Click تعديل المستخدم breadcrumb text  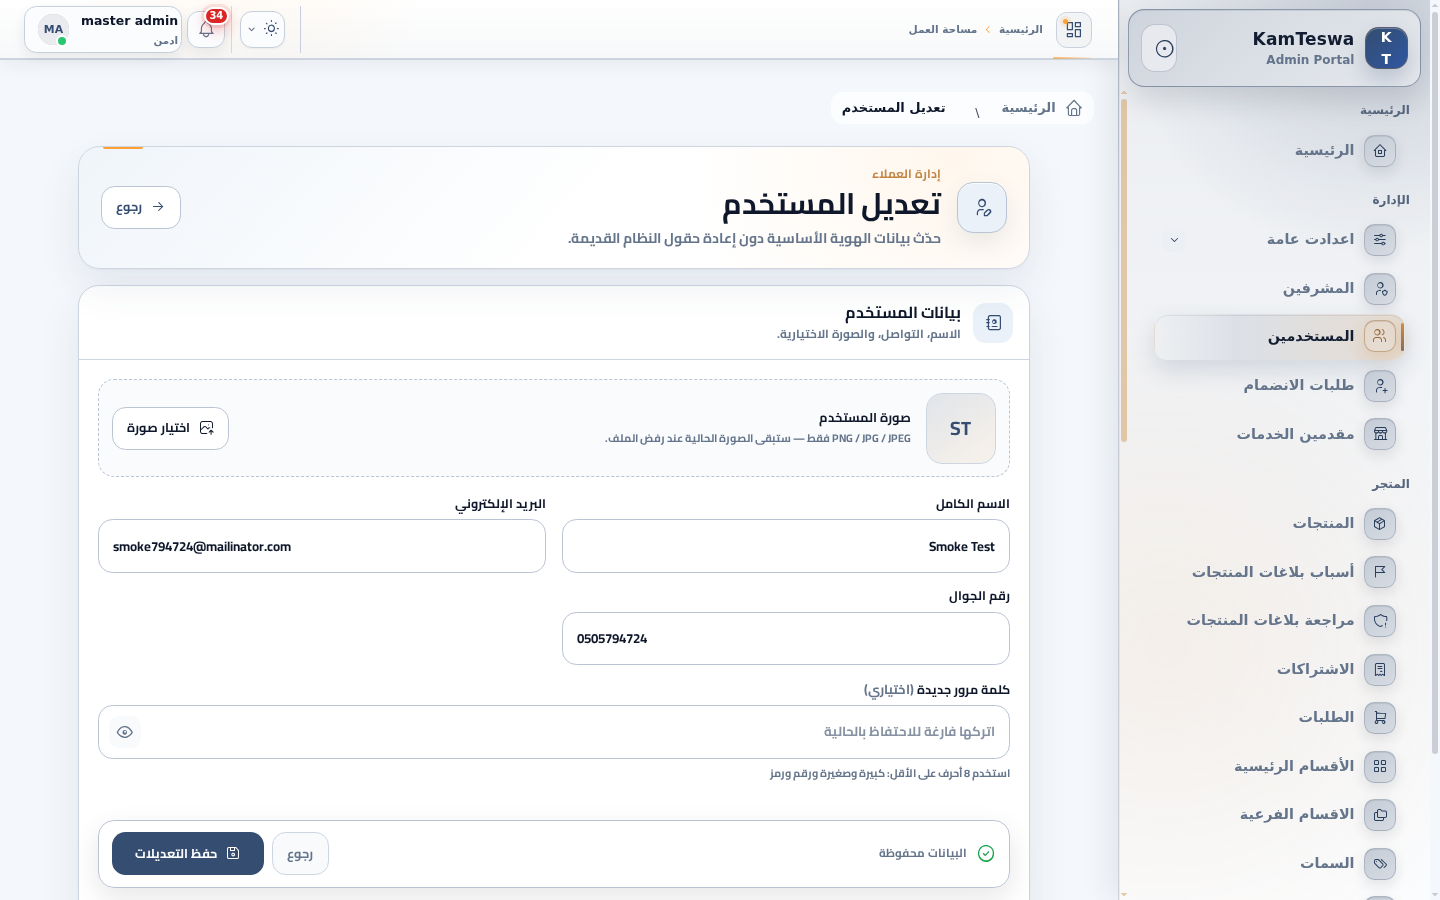(x=894, y=108)
